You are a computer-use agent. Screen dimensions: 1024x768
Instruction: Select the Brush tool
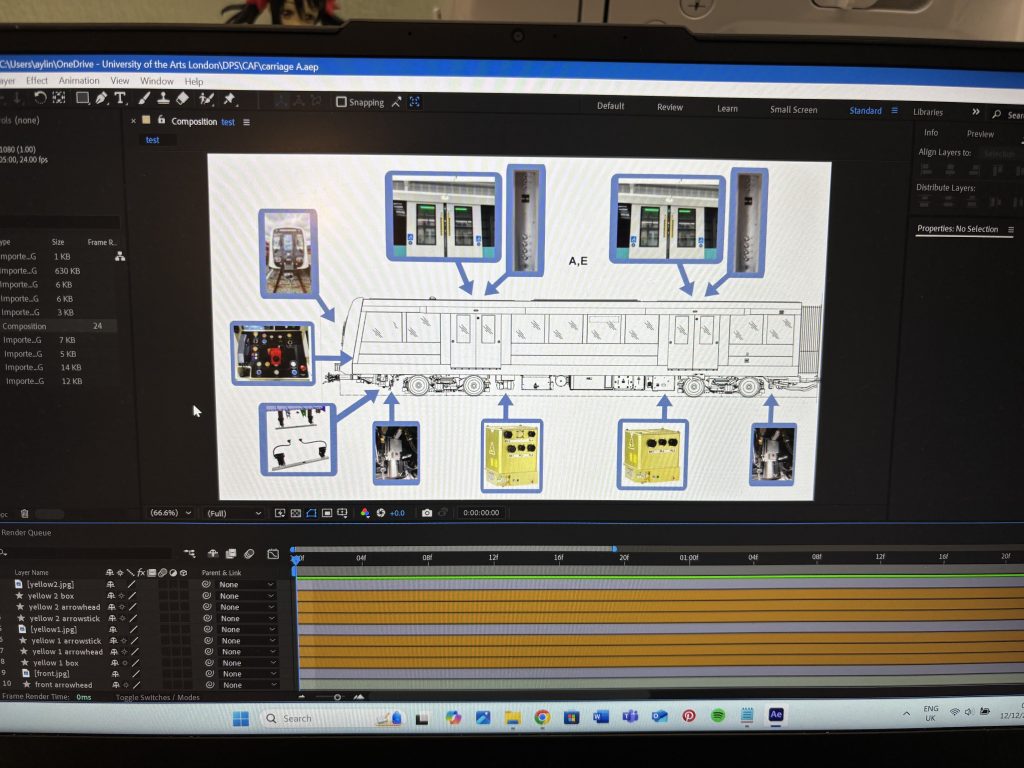point(144,98)
